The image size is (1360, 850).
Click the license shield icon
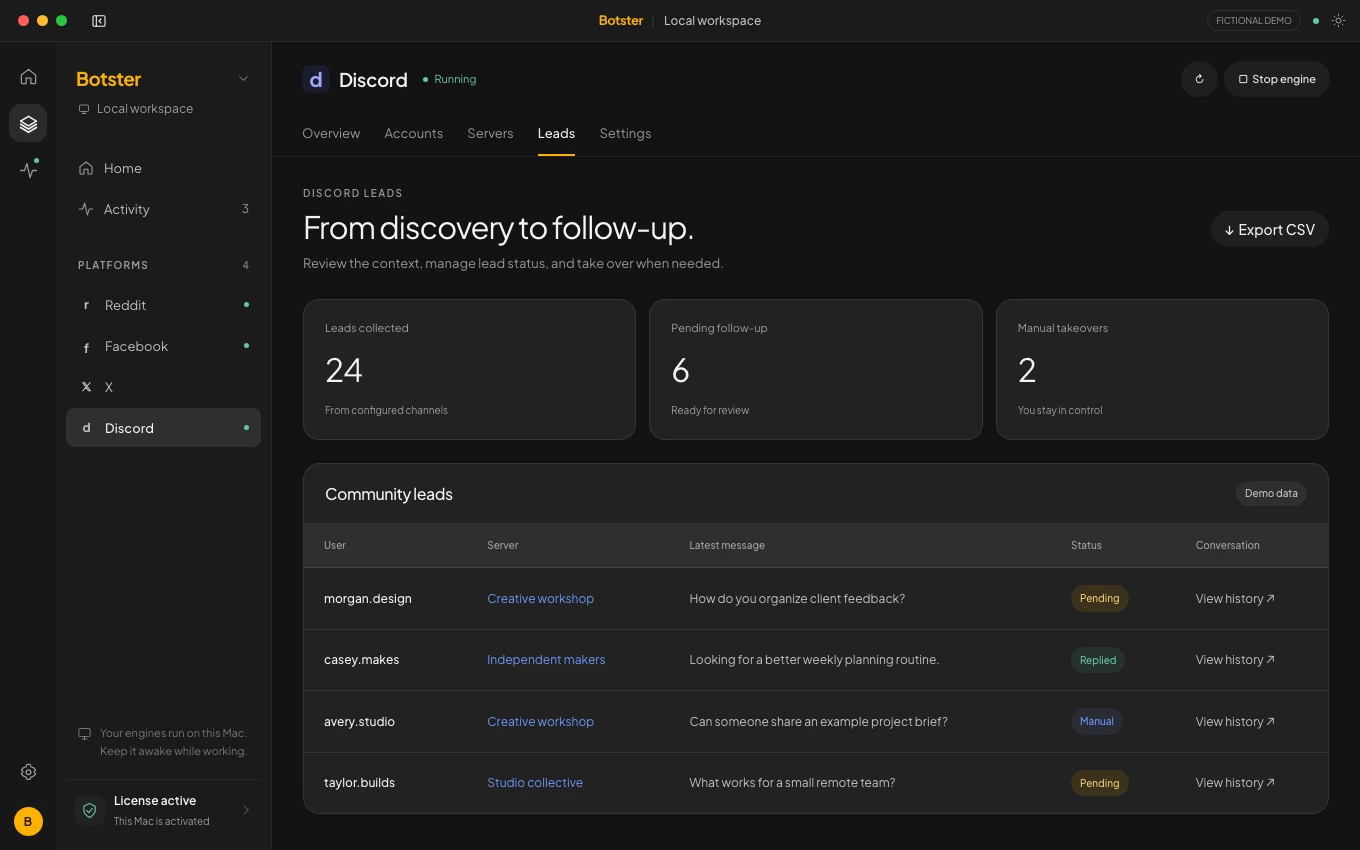89,810
